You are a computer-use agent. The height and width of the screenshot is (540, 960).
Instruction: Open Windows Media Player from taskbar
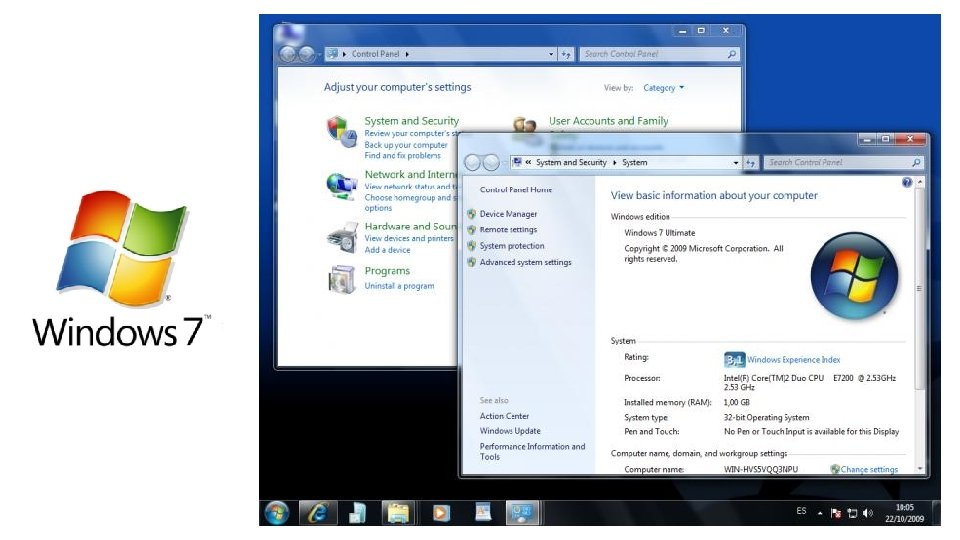click(x=440, y=513)
